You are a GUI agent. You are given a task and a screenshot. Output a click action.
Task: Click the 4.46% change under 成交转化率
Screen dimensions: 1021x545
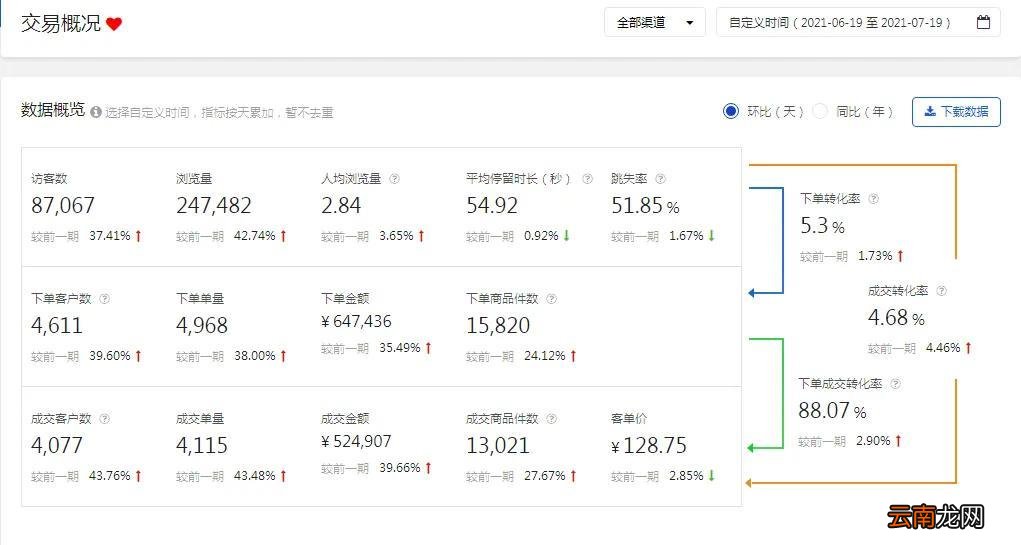(949, 348)
